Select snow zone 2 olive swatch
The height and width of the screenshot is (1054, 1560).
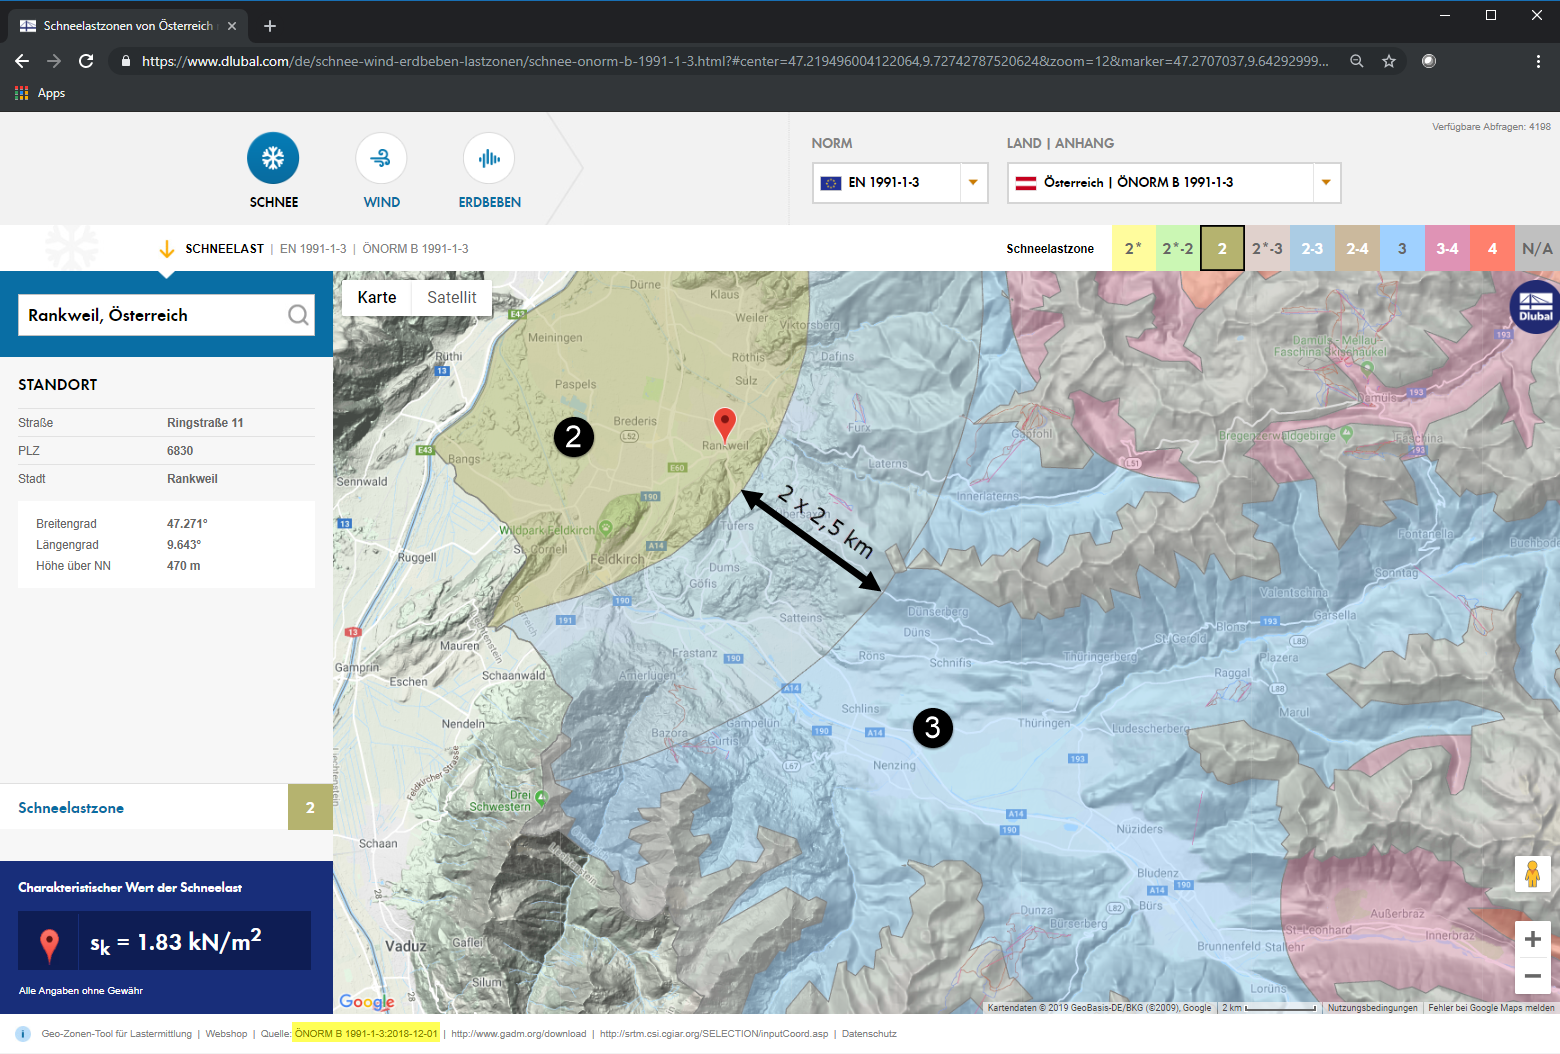click(1222, 249)
